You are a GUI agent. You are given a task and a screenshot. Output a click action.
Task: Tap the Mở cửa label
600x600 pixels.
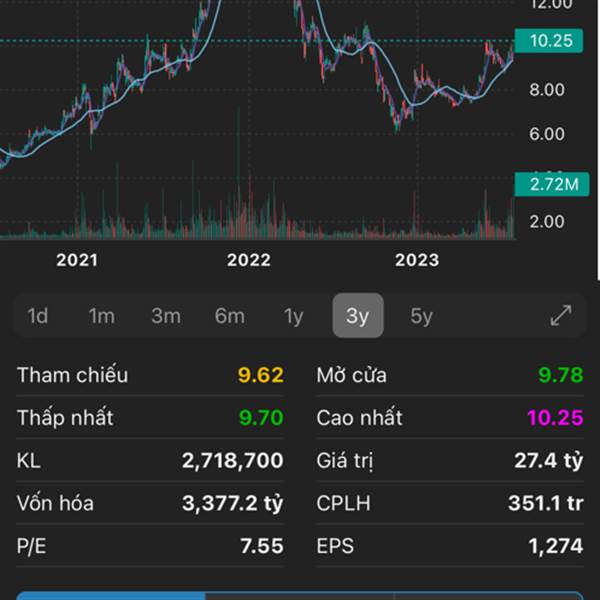point(351,375)
